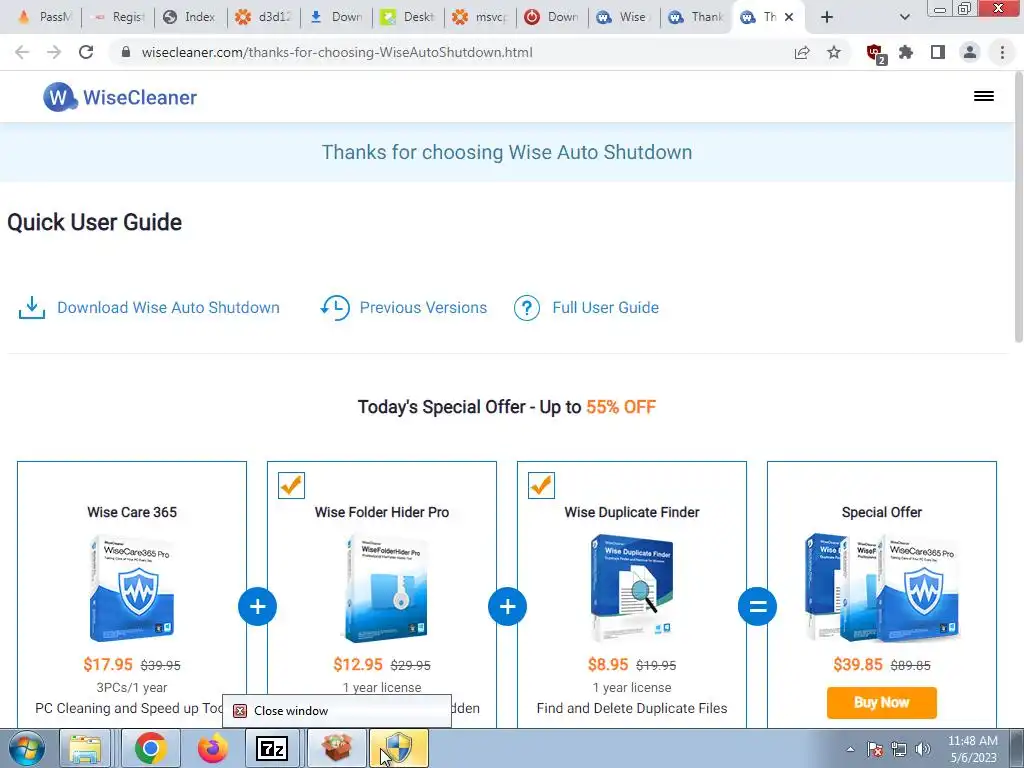
Task: Toggle the browser side panel icon
Action: click(x=938, y=52)
